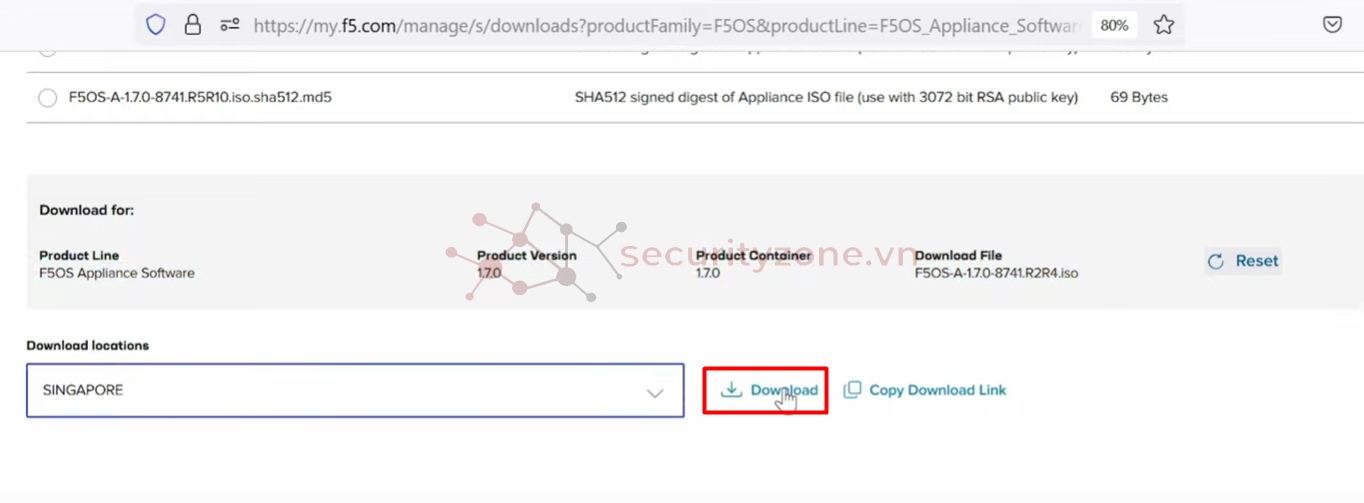1364x503 pixels.
Task: Click the download arrow icon
Action: tap(732, 390)
